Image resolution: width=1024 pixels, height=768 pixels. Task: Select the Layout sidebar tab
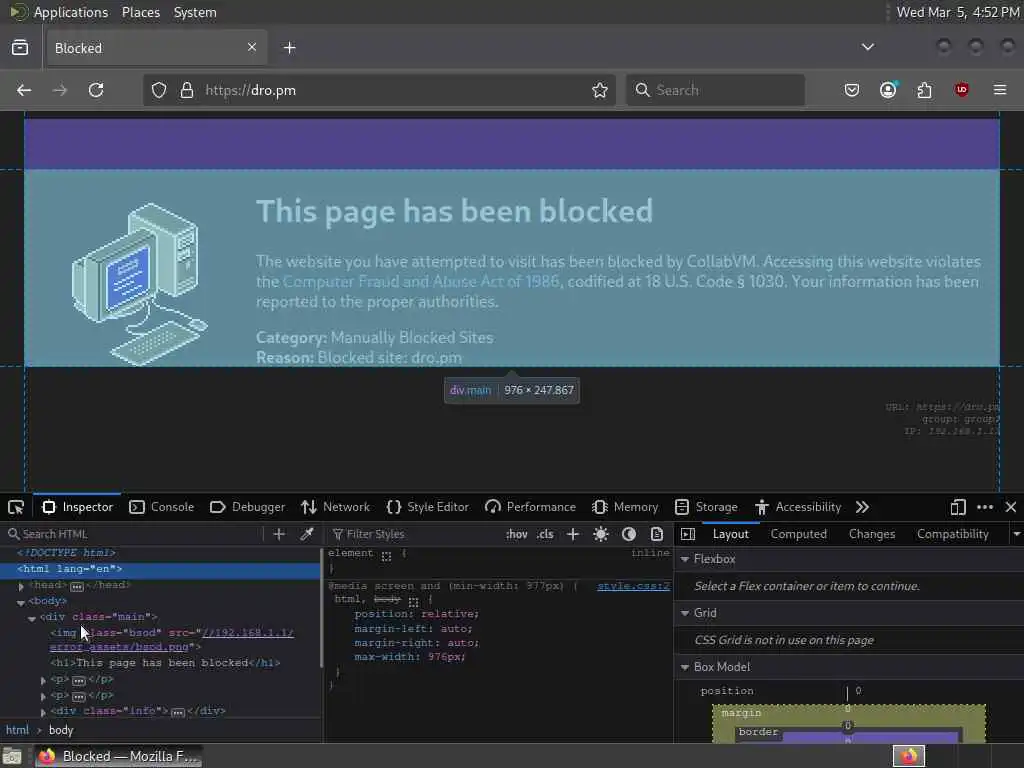tap(731, 534)
